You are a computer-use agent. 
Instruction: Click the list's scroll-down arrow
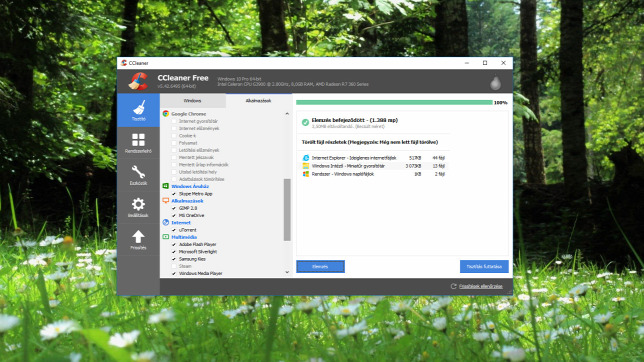(x=287, y=272)
